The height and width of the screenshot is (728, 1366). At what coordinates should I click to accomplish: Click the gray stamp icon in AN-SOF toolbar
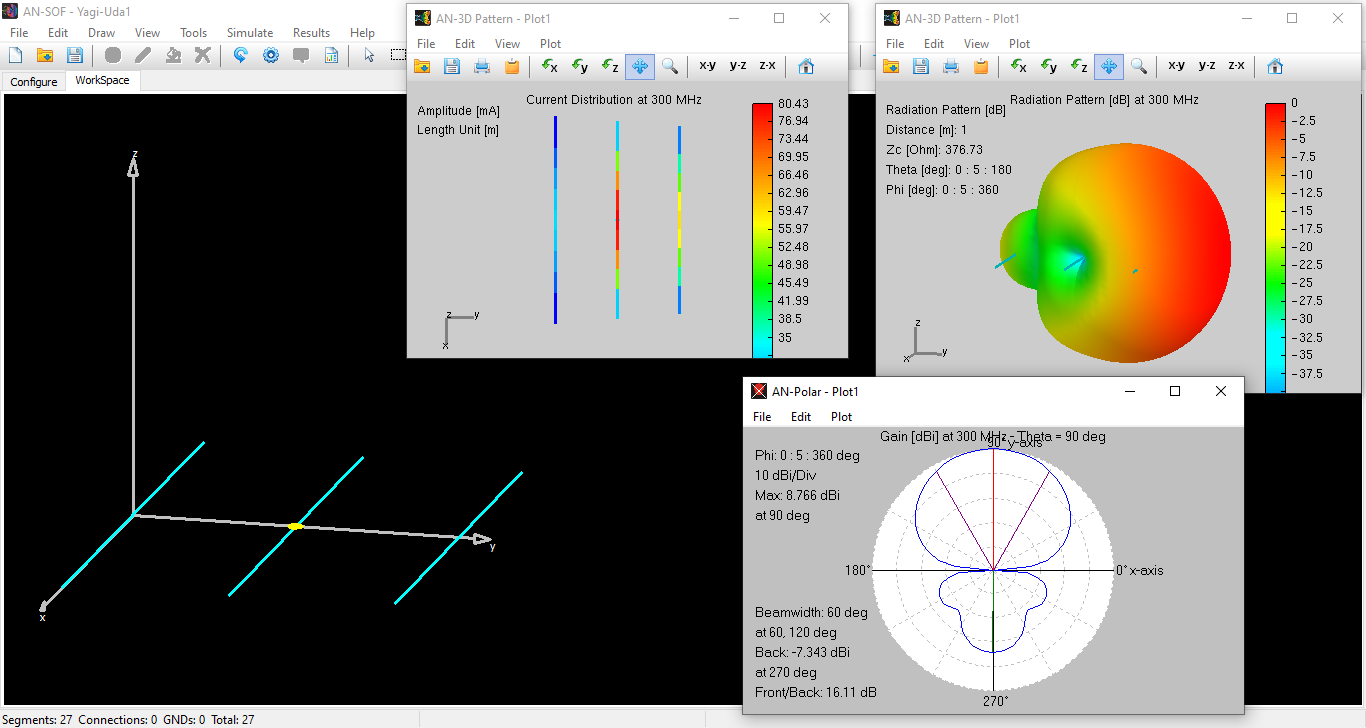pyautogui.click(x=173, y=55)
